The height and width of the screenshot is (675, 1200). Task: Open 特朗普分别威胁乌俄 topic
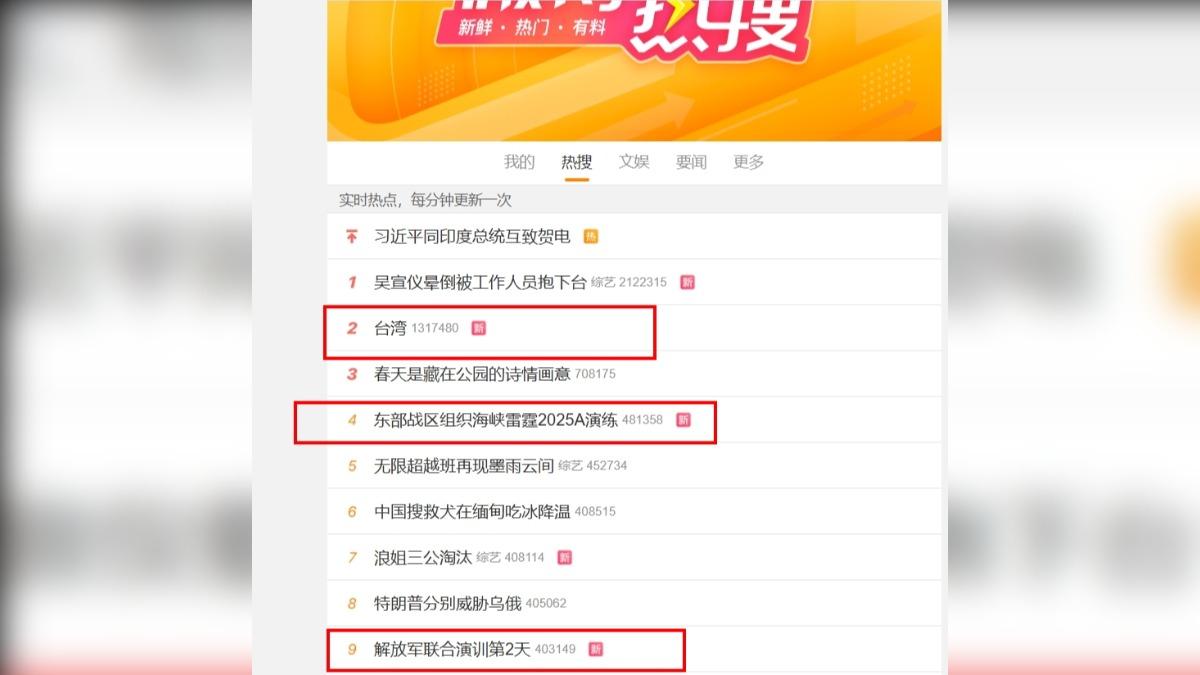coord(447,604)
